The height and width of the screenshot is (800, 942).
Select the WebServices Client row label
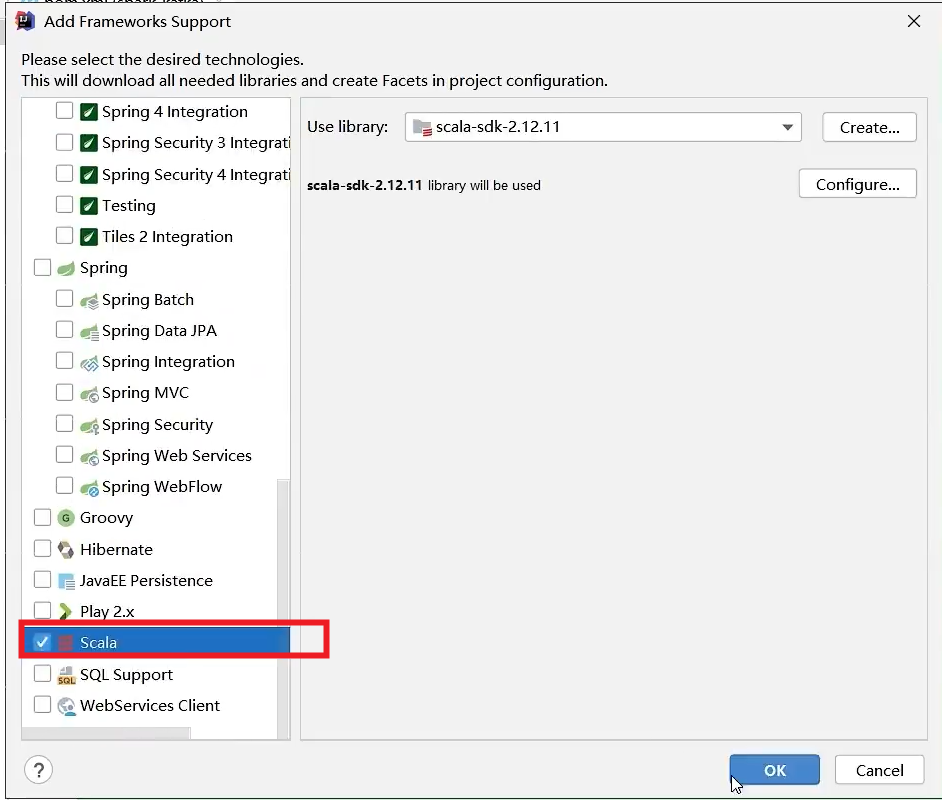pyautogui.click(x=150, y=706)
